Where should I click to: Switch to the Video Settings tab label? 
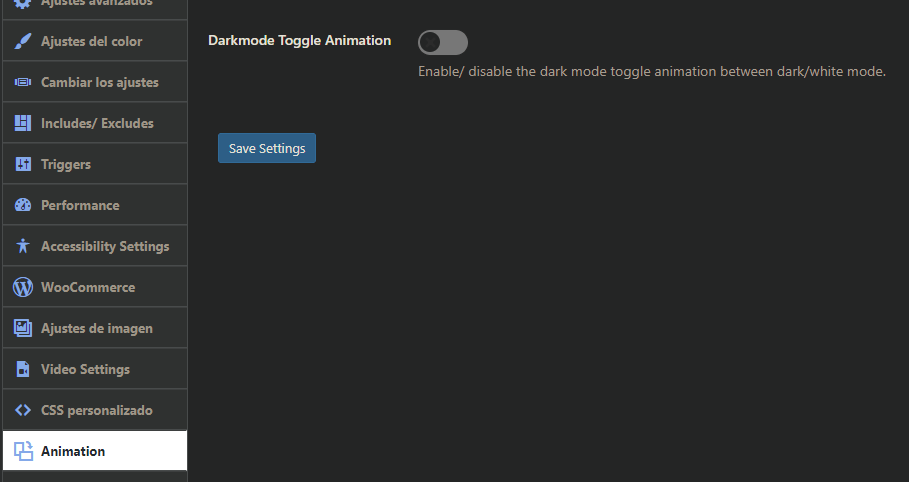click(x=85, y=369)
